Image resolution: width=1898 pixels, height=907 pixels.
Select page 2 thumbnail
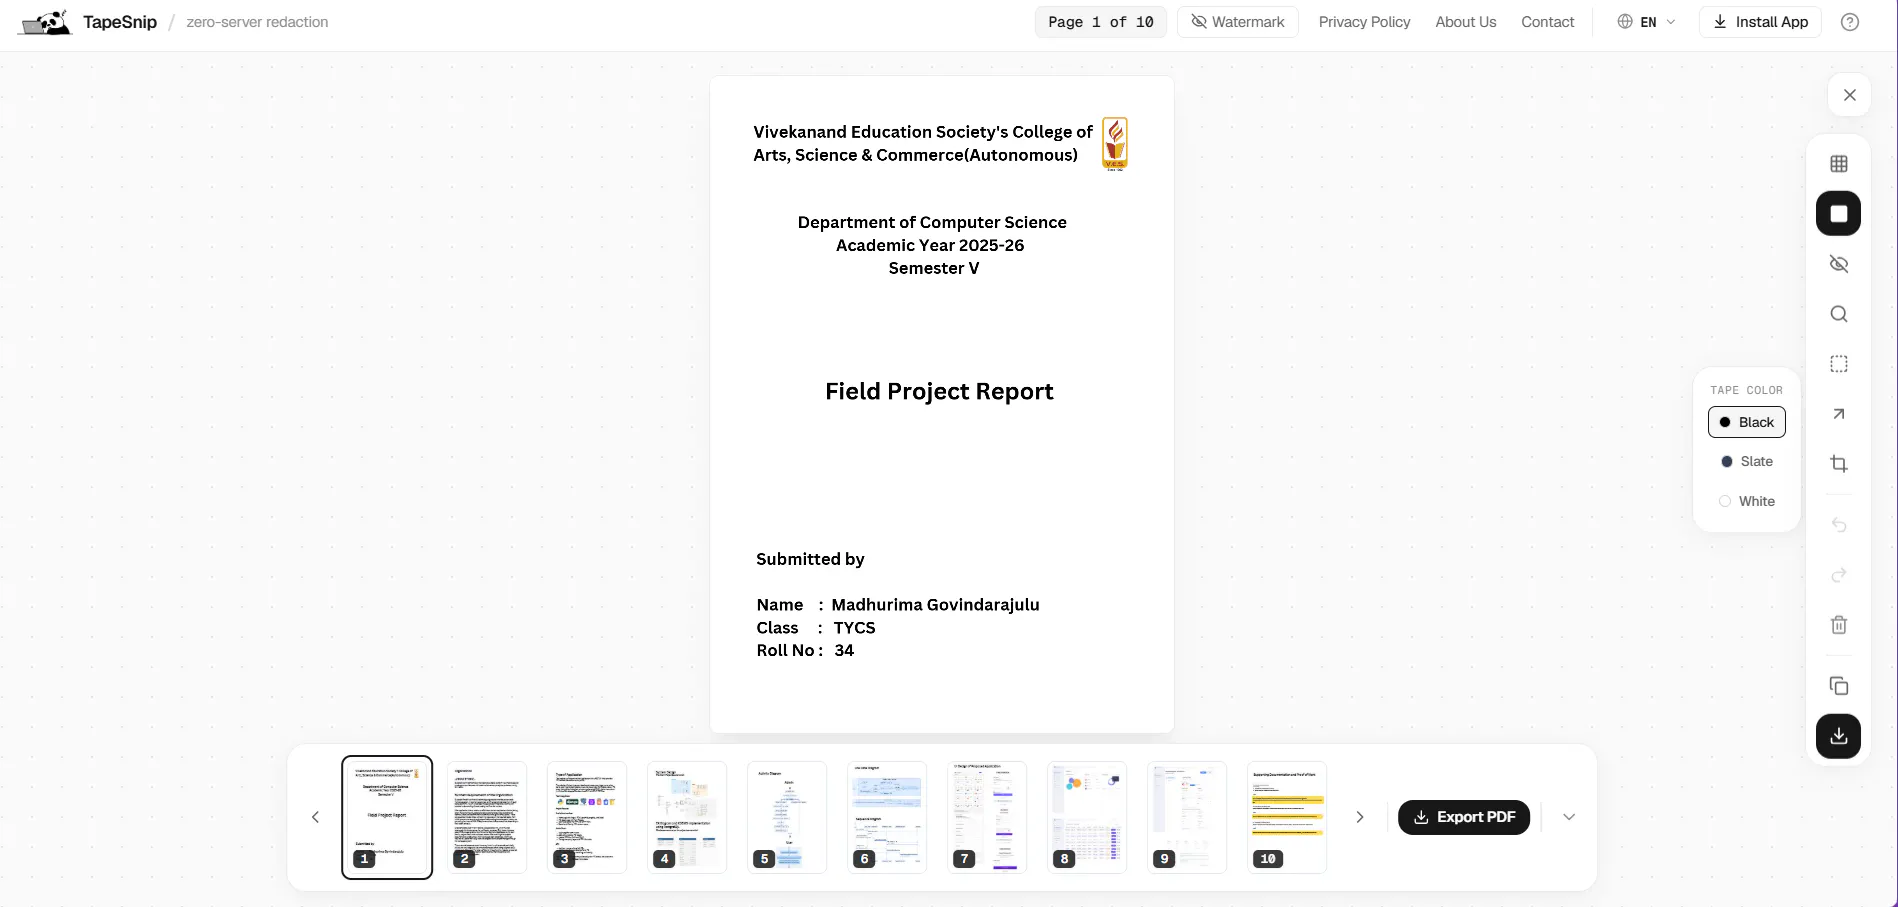coord(487,817)
